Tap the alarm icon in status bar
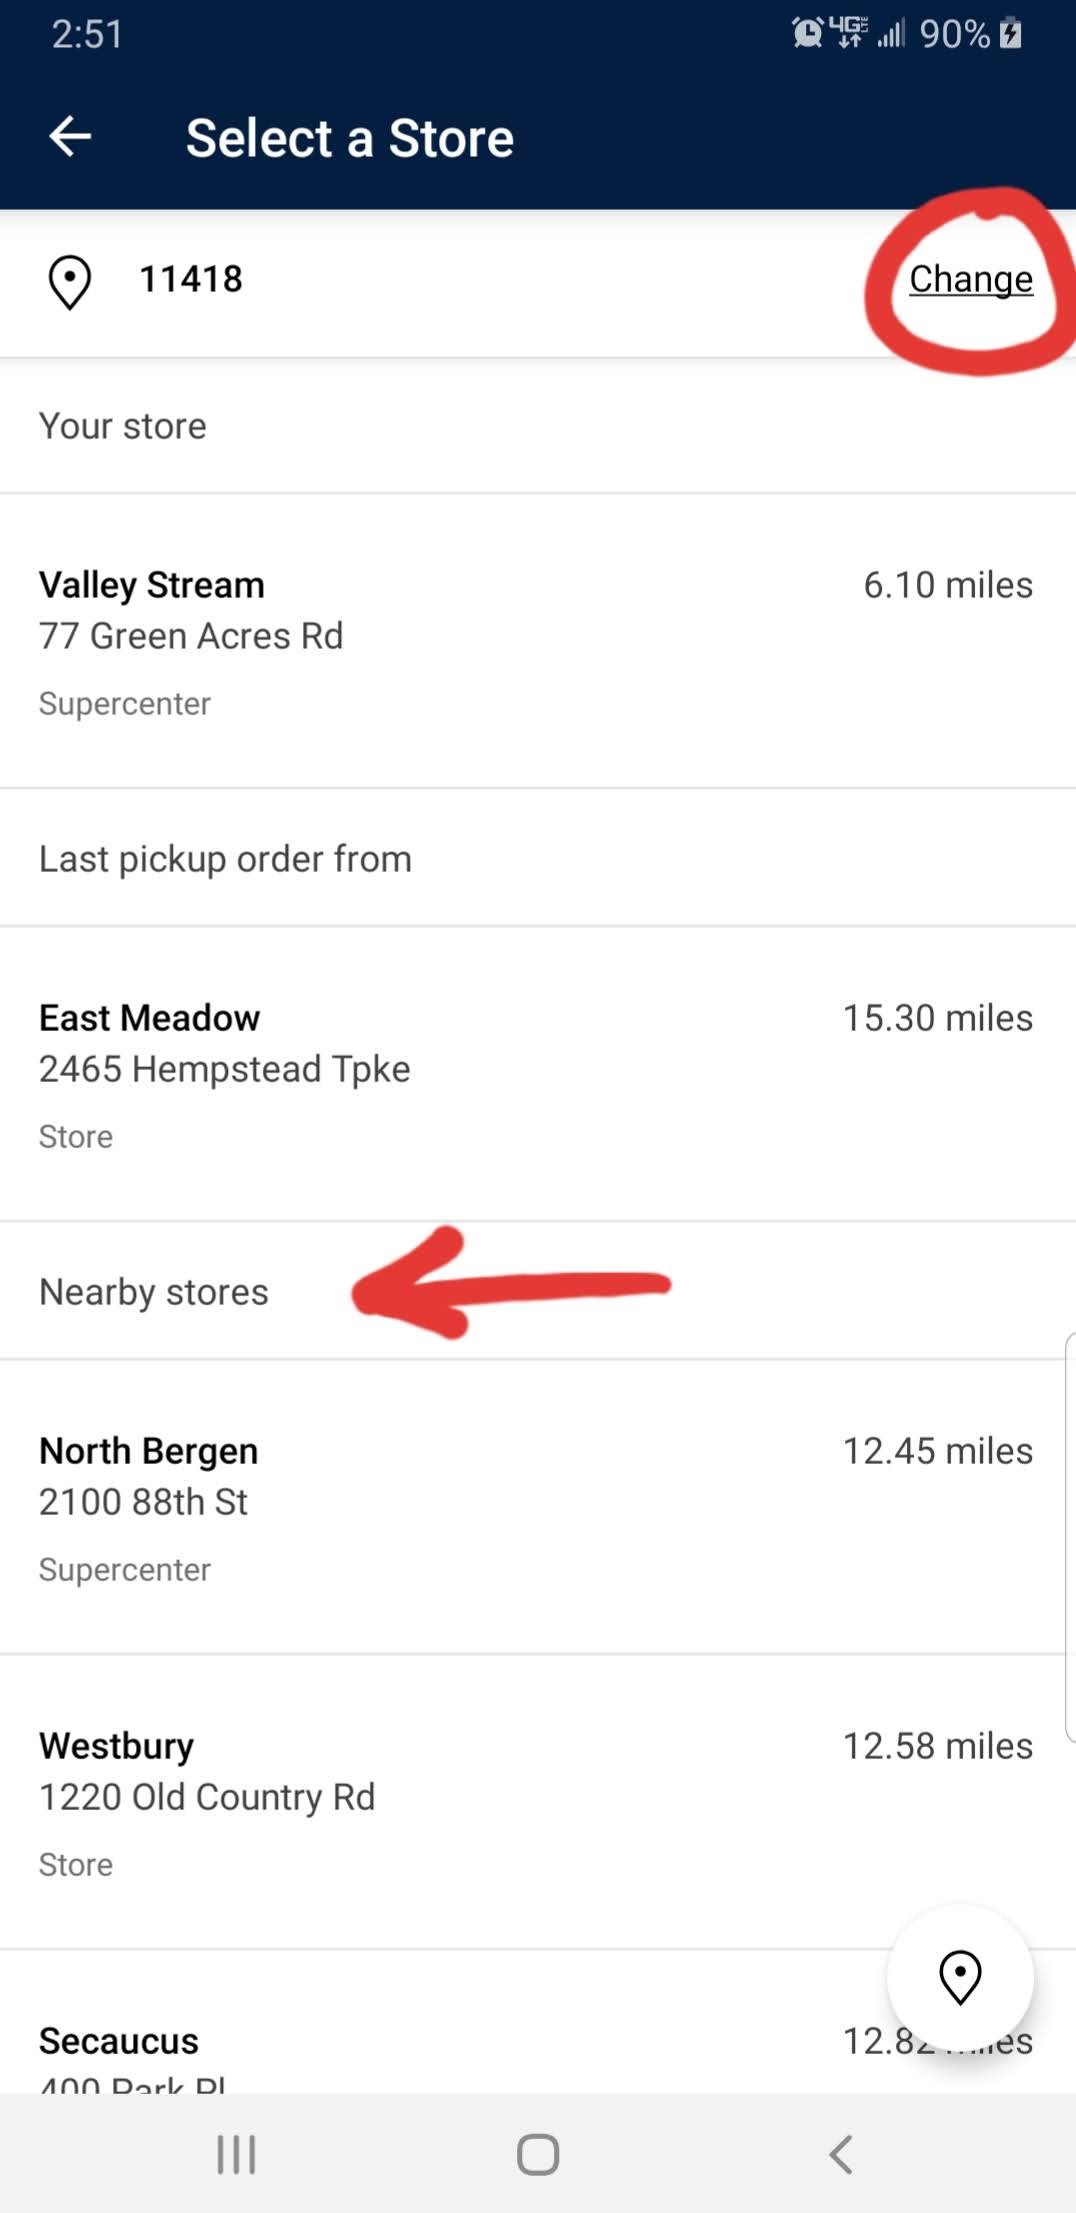 pos(807,33)
